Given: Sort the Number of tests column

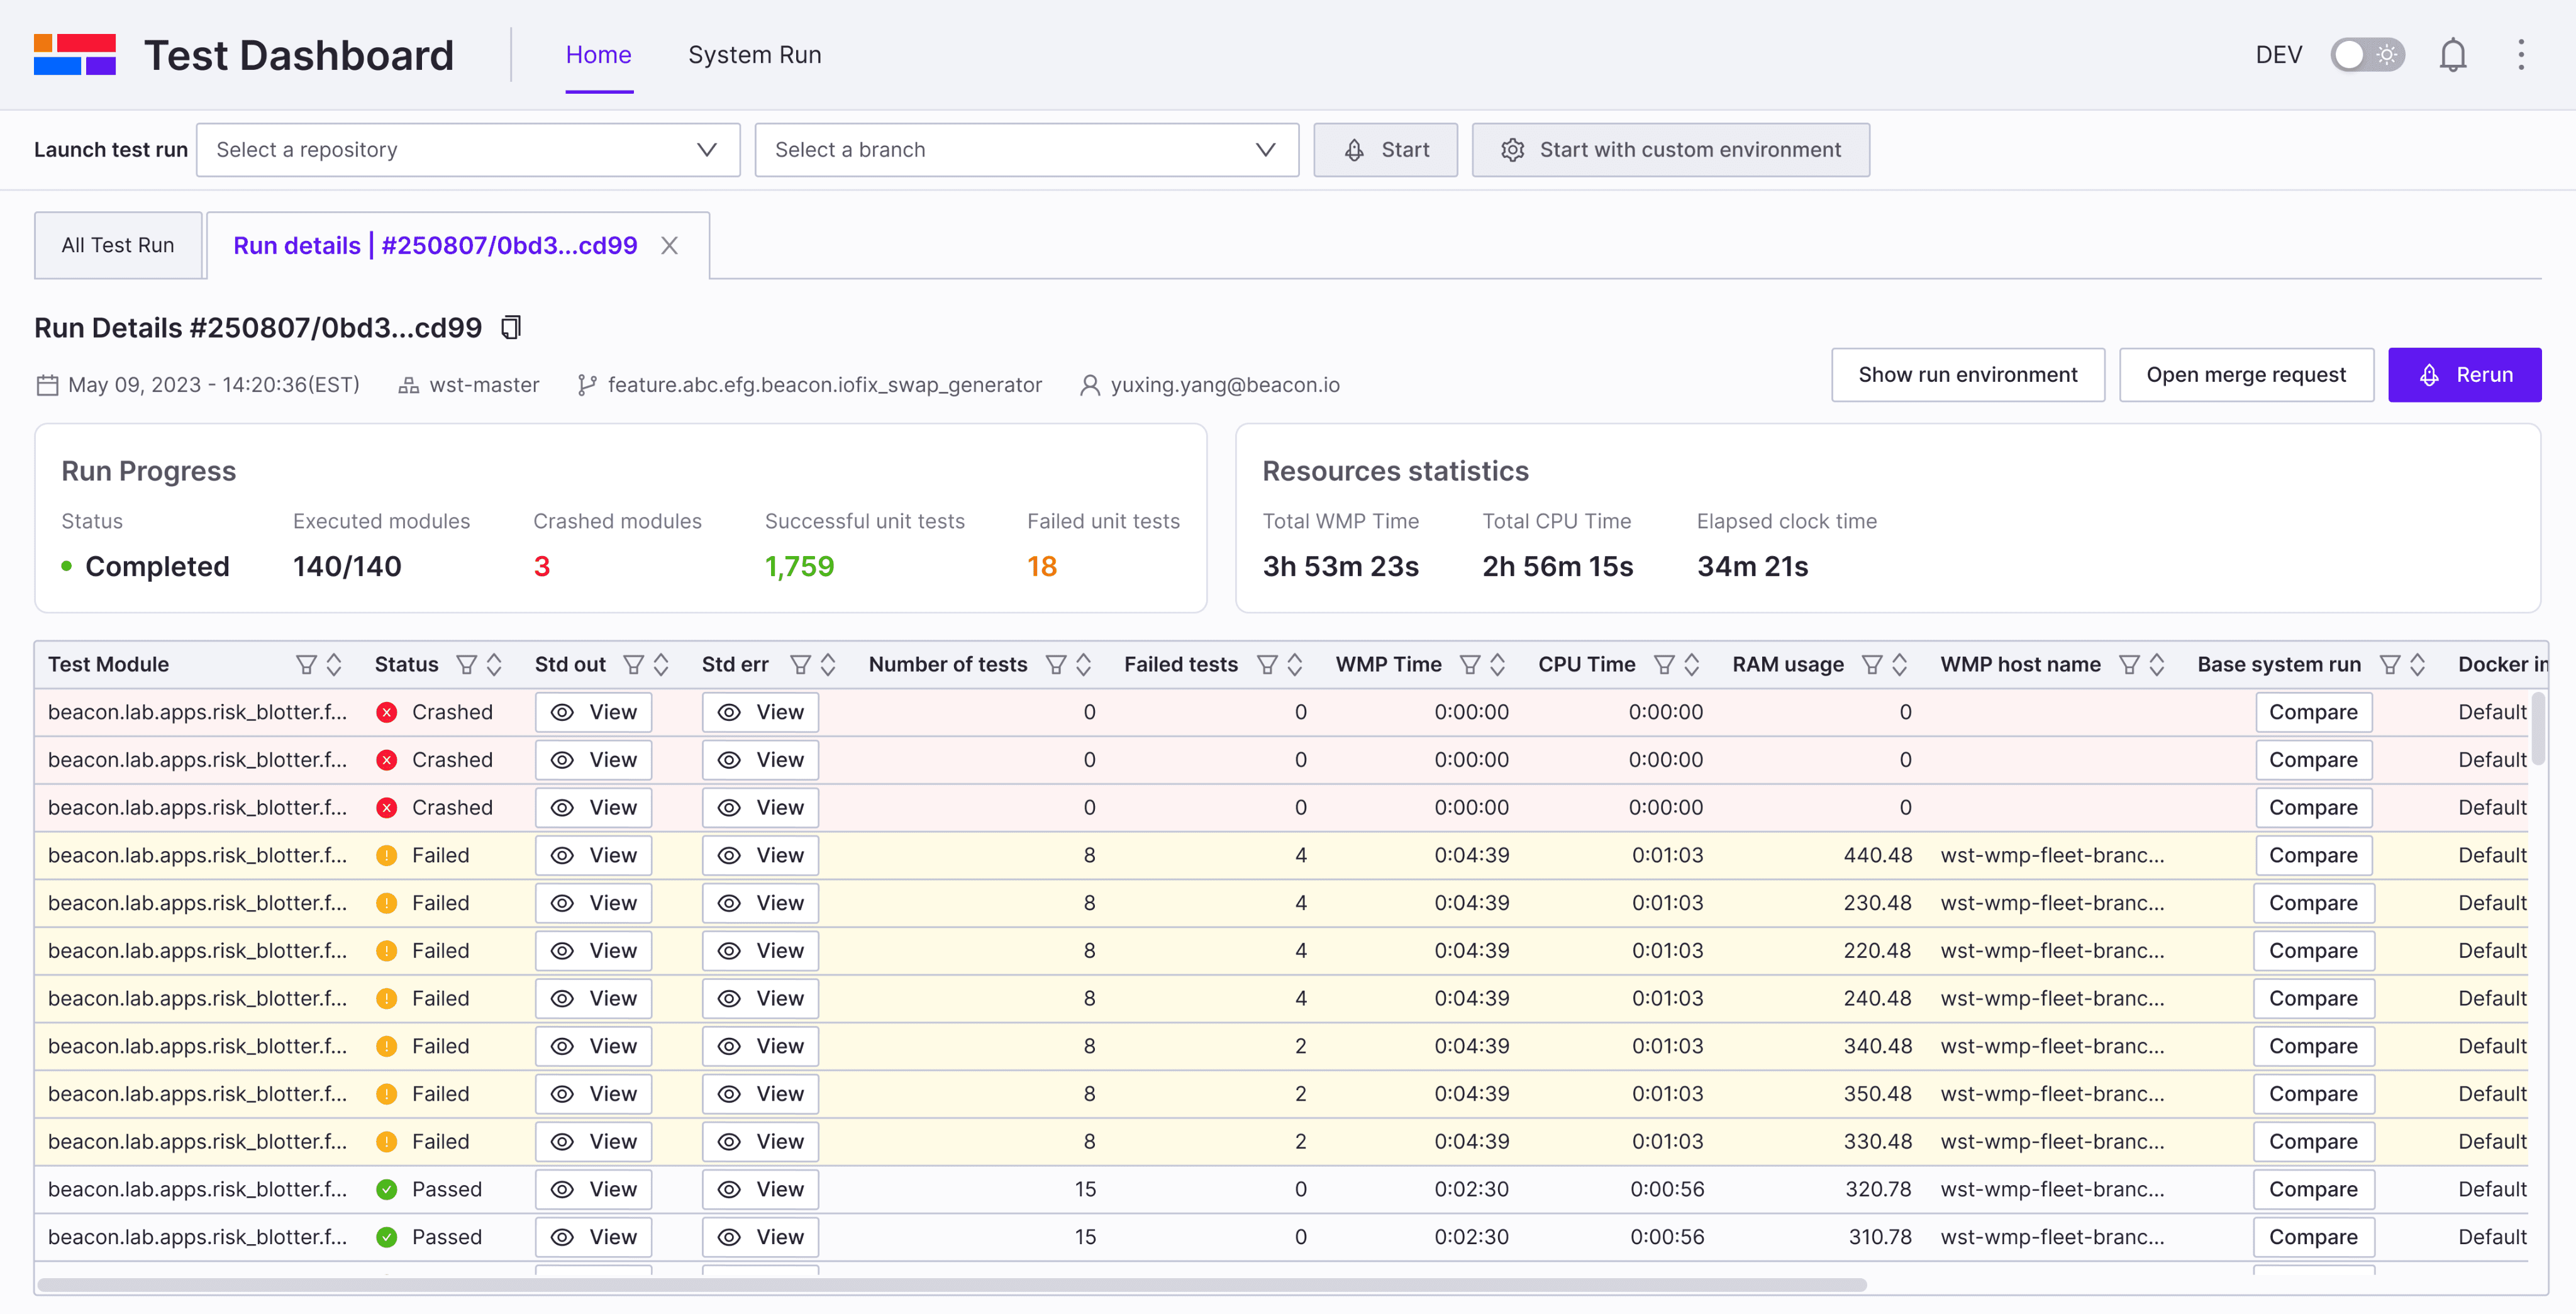Looking at the screenshot, I should [x=1084, y=665].
